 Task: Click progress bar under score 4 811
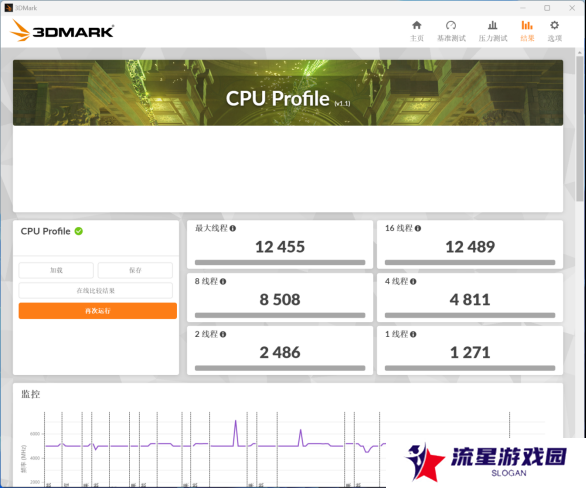click(x=470, y=315)
